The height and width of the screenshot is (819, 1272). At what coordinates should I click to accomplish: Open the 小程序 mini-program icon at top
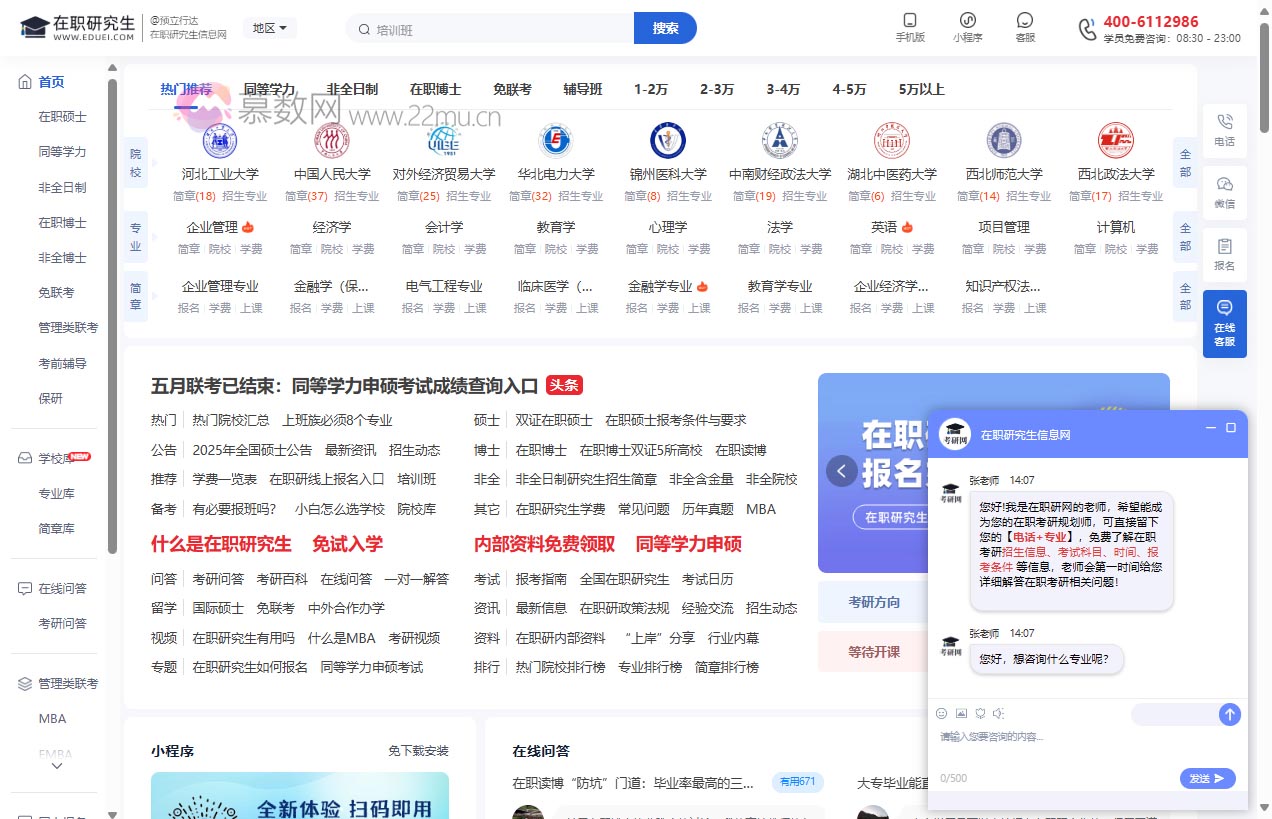coord(967,27)
